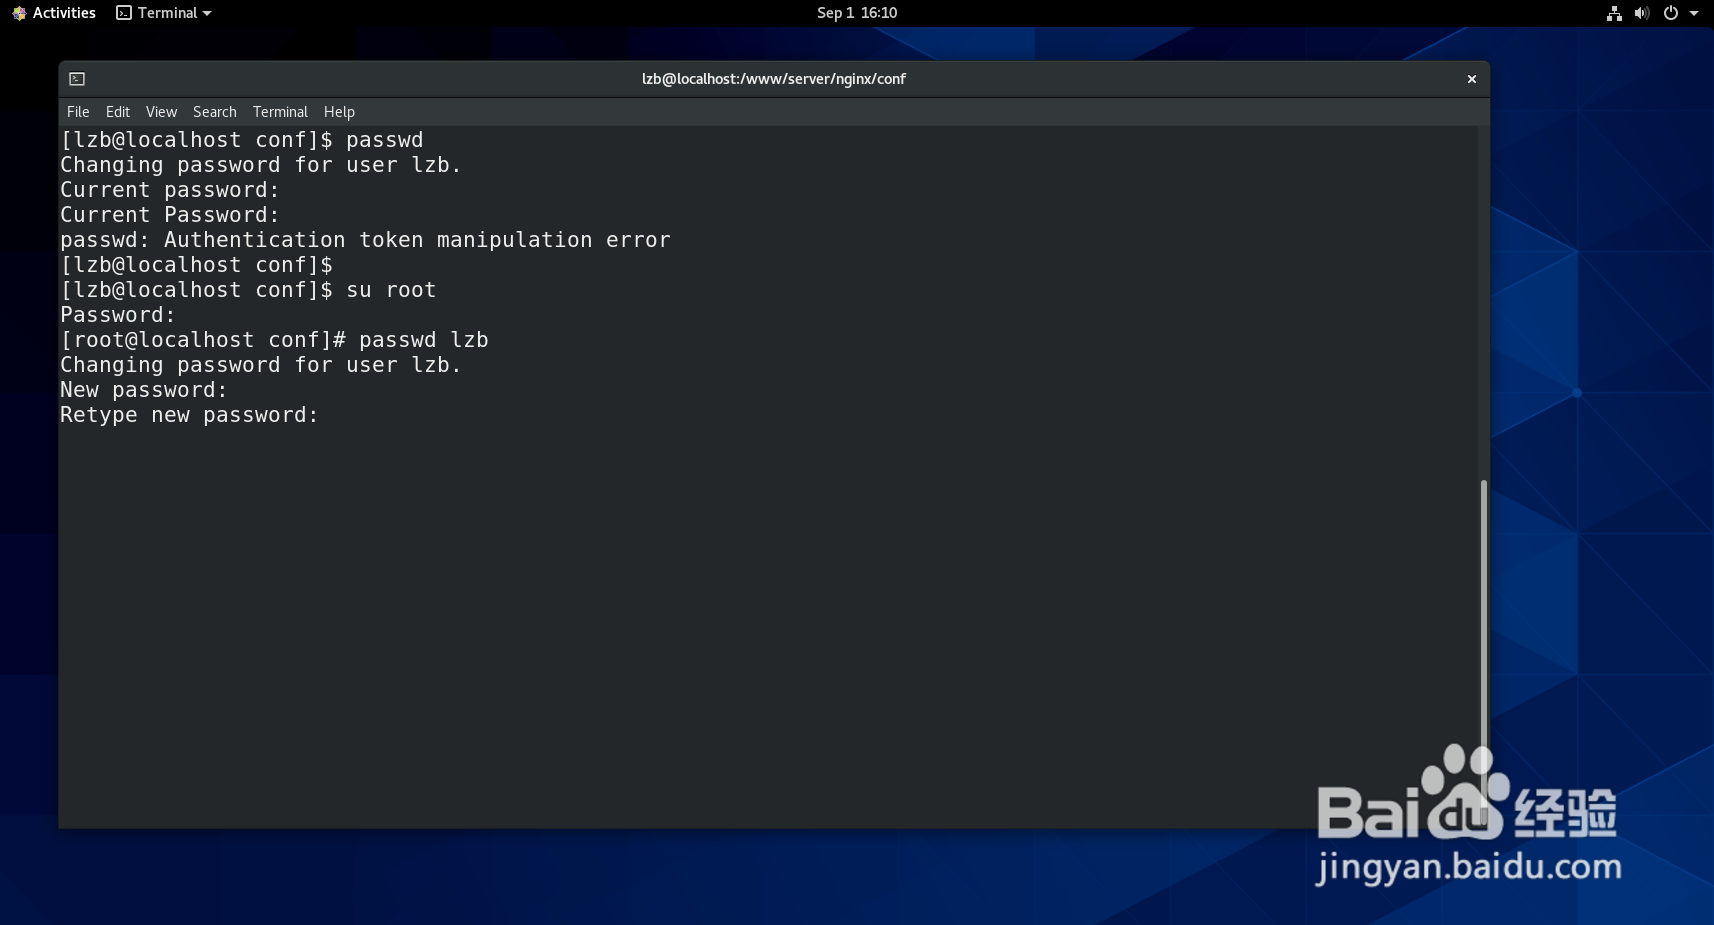Click the 'passwd: Authentication token manipulation error' line

(365, 240)
